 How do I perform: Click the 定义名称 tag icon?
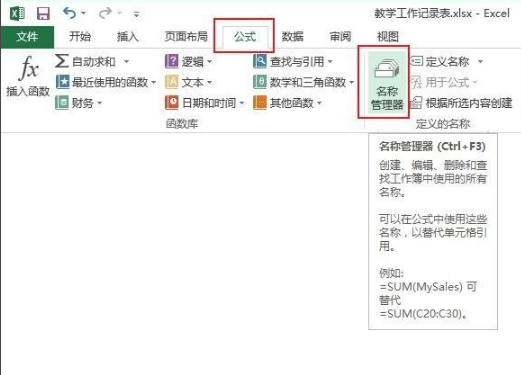417,61
